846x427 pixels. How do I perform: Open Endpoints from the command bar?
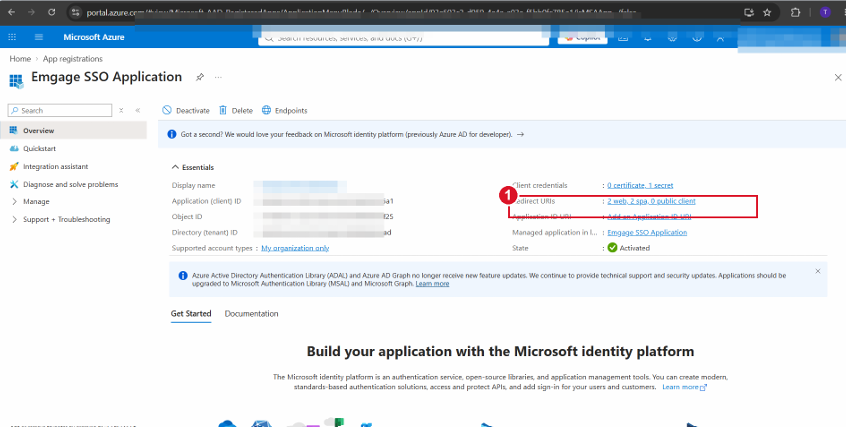pyautogui.click(x=284, y=110)
